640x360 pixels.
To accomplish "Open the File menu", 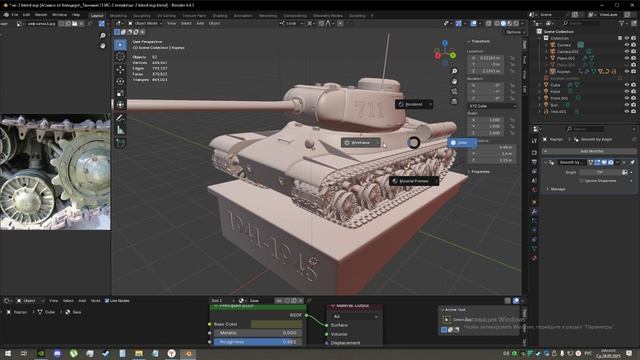I will [15, 15].
